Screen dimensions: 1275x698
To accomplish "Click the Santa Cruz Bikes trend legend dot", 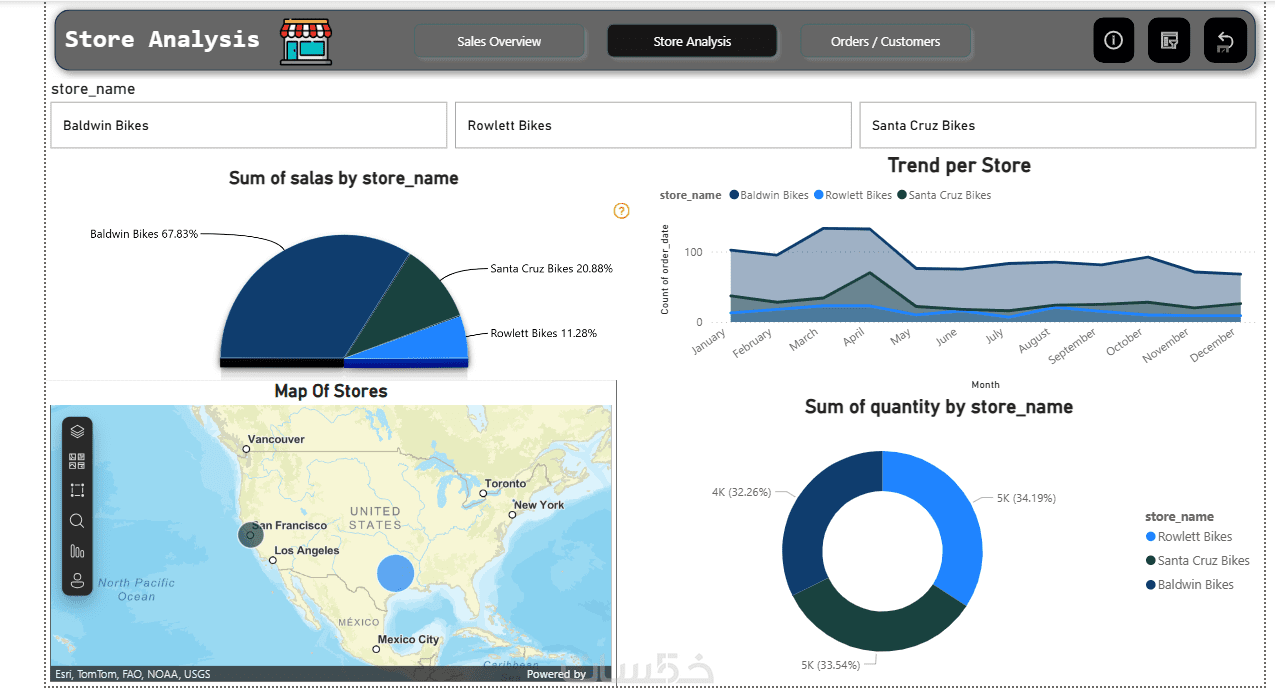I will pyautogui.click(x=902, y=195).
